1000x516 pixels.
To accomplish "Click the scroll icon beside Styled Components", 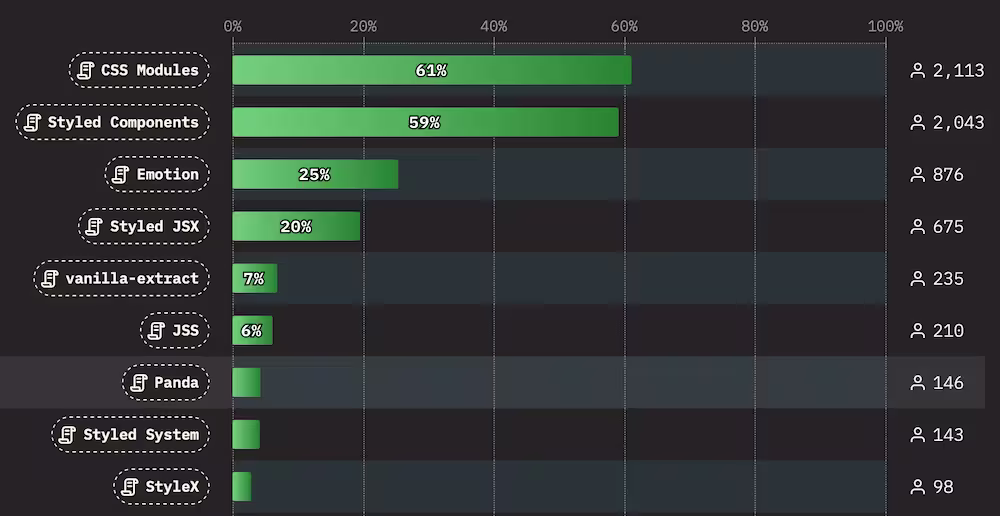I will (33, 123).
